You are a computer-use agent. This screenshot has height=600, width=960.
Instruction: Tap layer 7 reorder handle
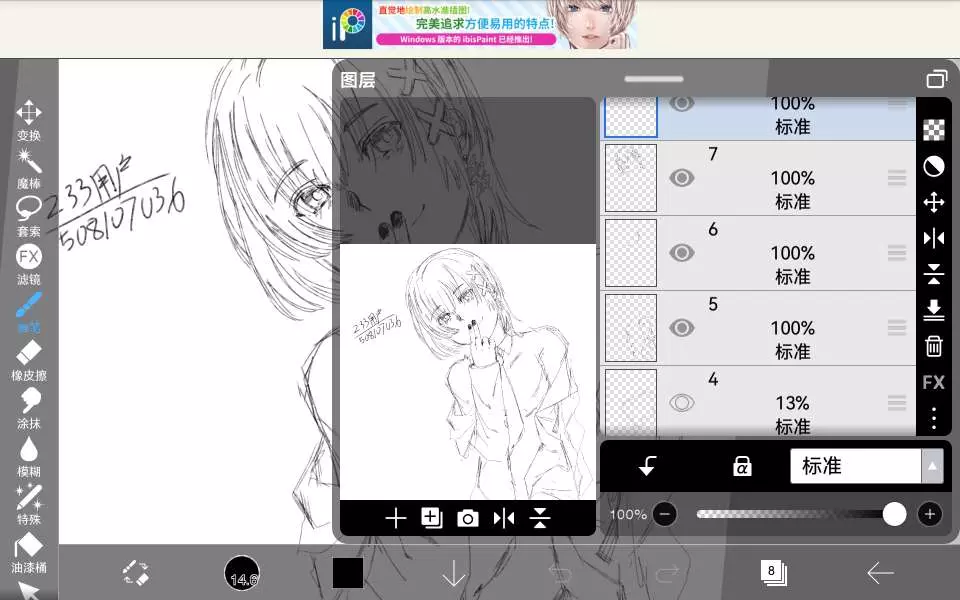pos(897,178)
